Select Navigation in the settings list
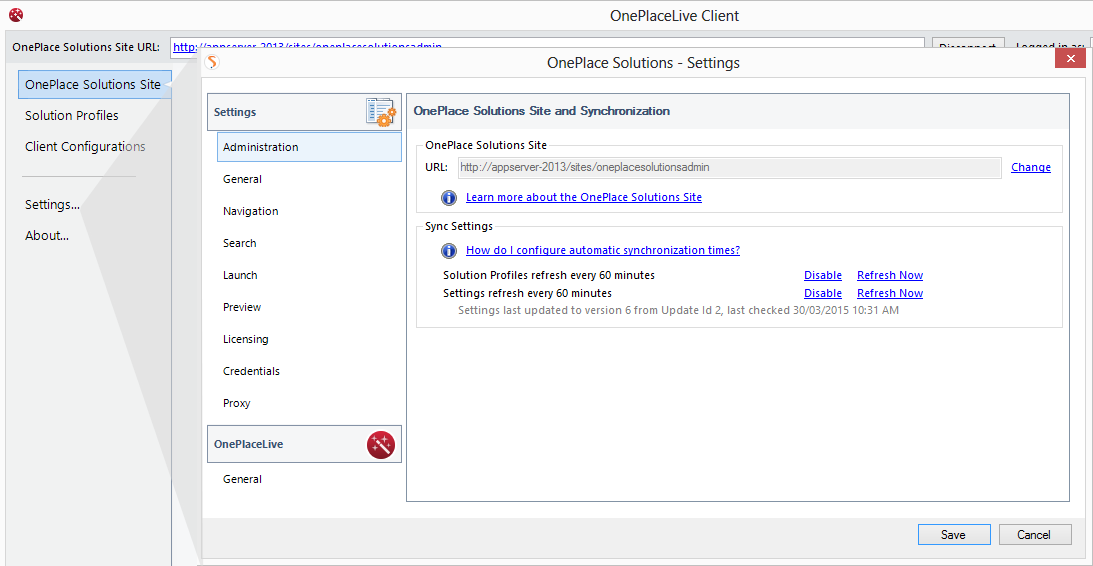The height and width of the screenshot is (566, 1093). tap(251, 211)
